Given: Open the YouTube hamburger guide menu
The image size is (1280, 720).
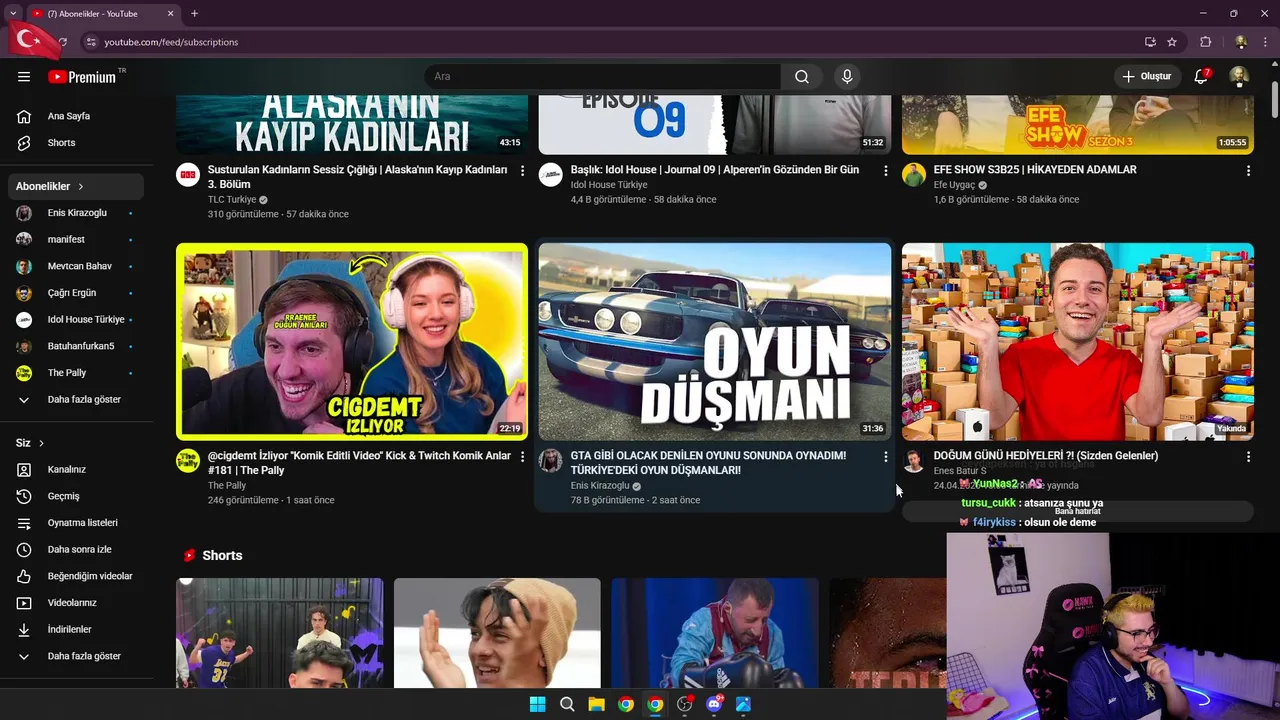Looking at the screenshot, I should coord(24,77).
